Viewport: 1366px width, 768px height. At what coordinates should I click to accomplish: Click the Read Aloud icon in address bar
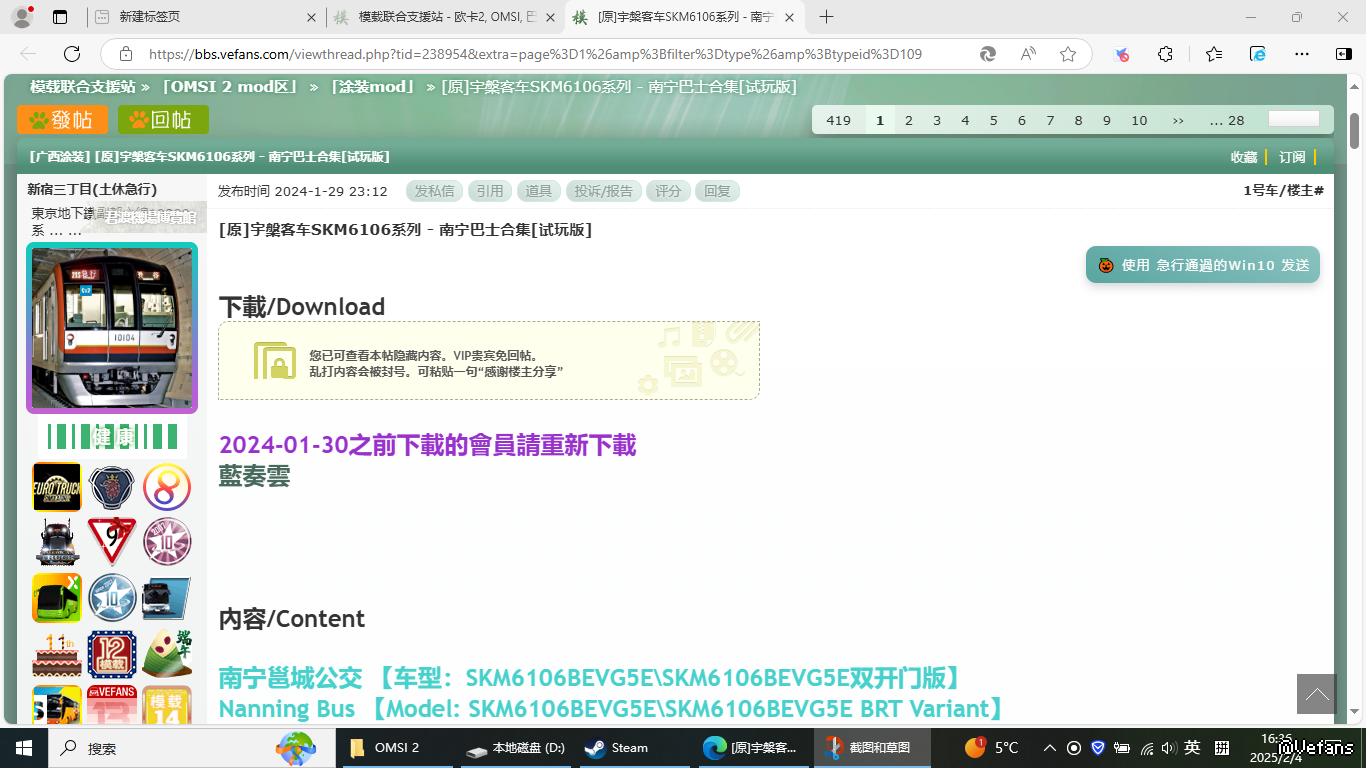pyautogui.click(x=1028, y=54)
